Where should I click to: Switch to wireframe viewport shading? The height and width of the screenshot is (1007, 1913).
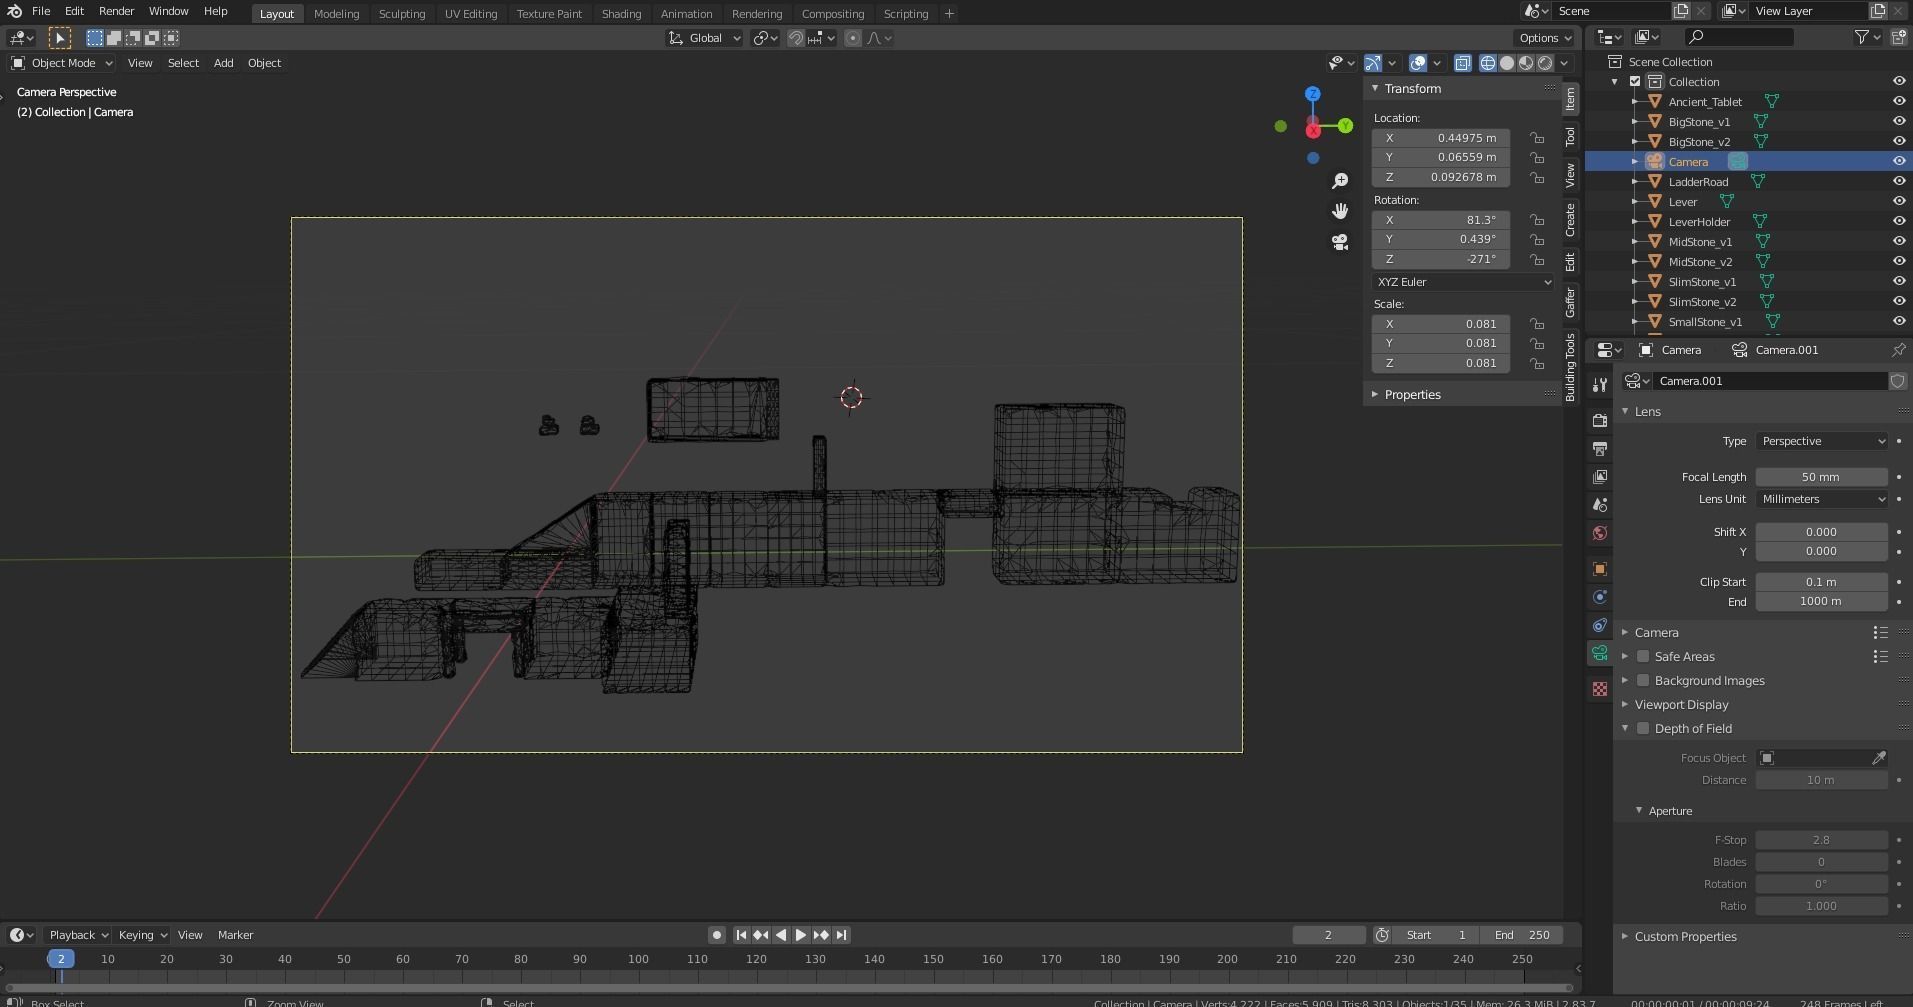coord(1488,63)
